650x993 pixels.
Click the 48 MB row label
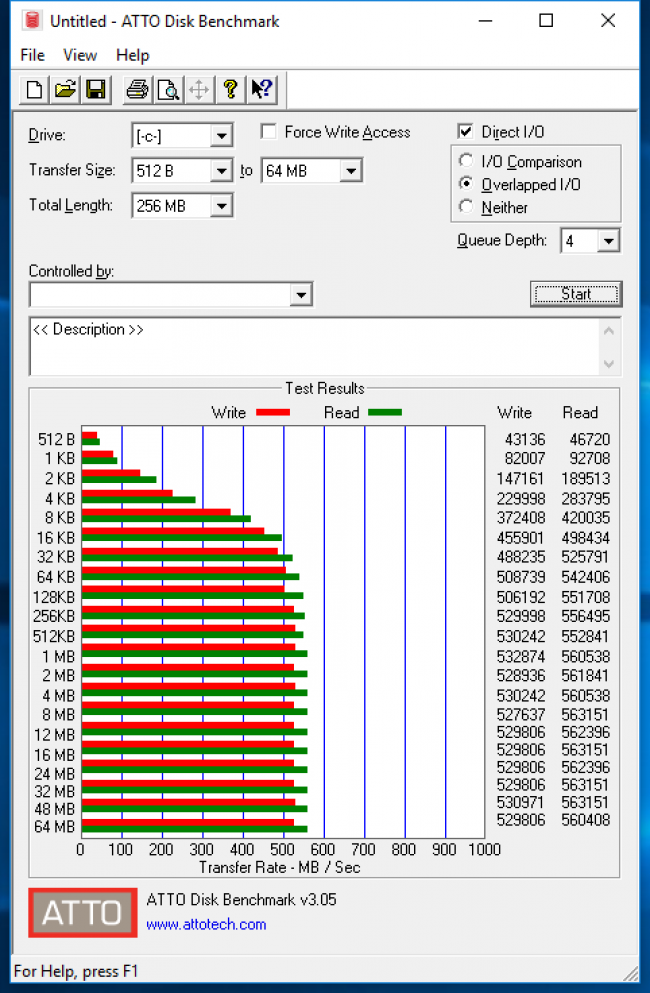[54, 809]
